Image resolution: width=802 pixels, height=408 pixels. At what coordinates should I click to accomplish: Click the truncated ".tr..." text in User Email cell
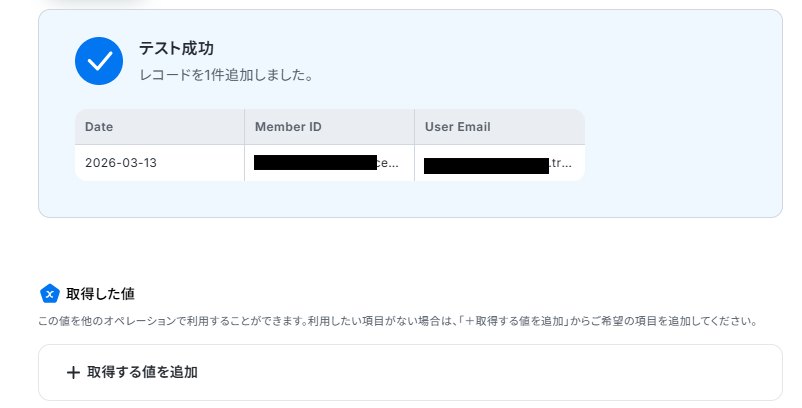(x=562, y=163)
